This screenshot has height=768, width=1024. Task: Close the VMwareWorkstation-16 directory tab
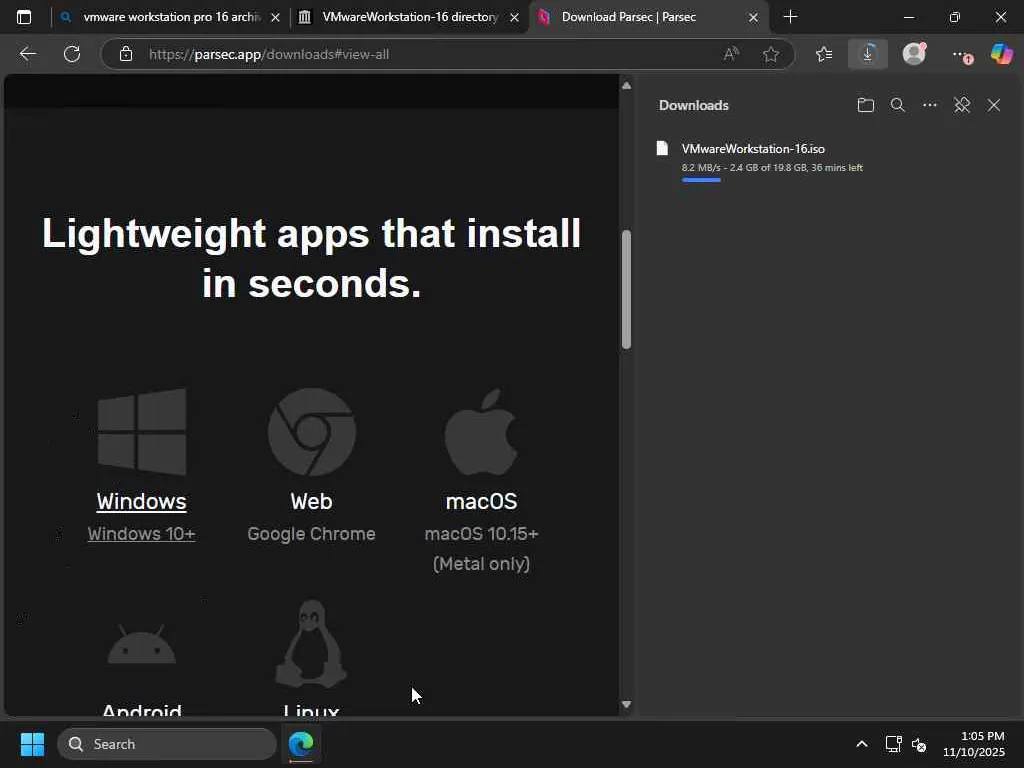pyautogui.click(x=515, y=18)
